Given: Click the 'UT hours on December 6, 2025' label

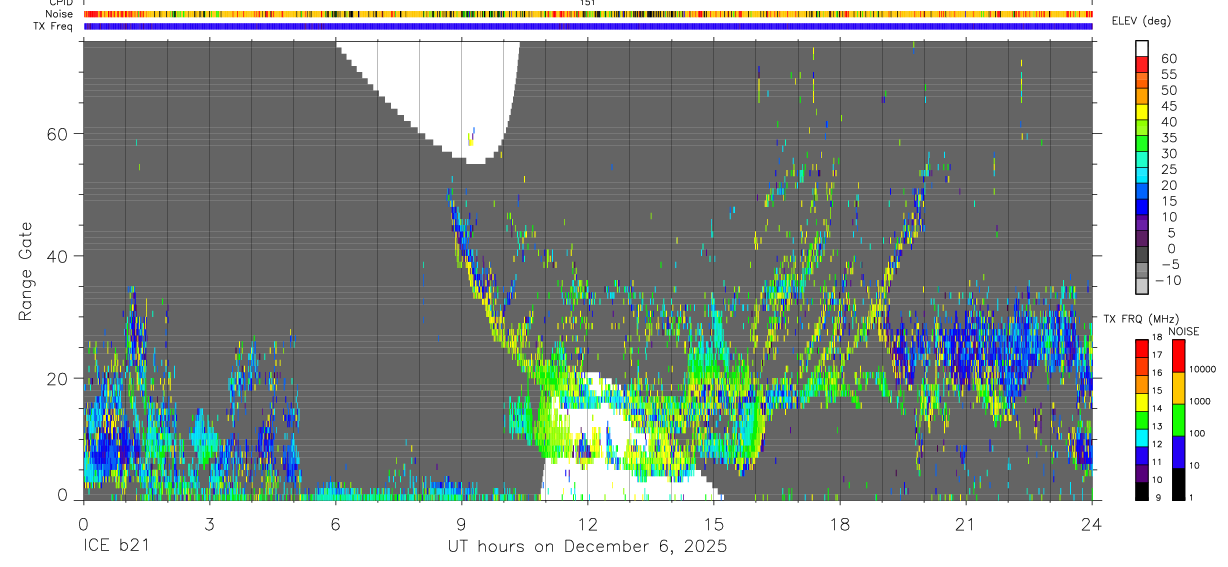Looking at the screenshot, I should tap(587, 547).
